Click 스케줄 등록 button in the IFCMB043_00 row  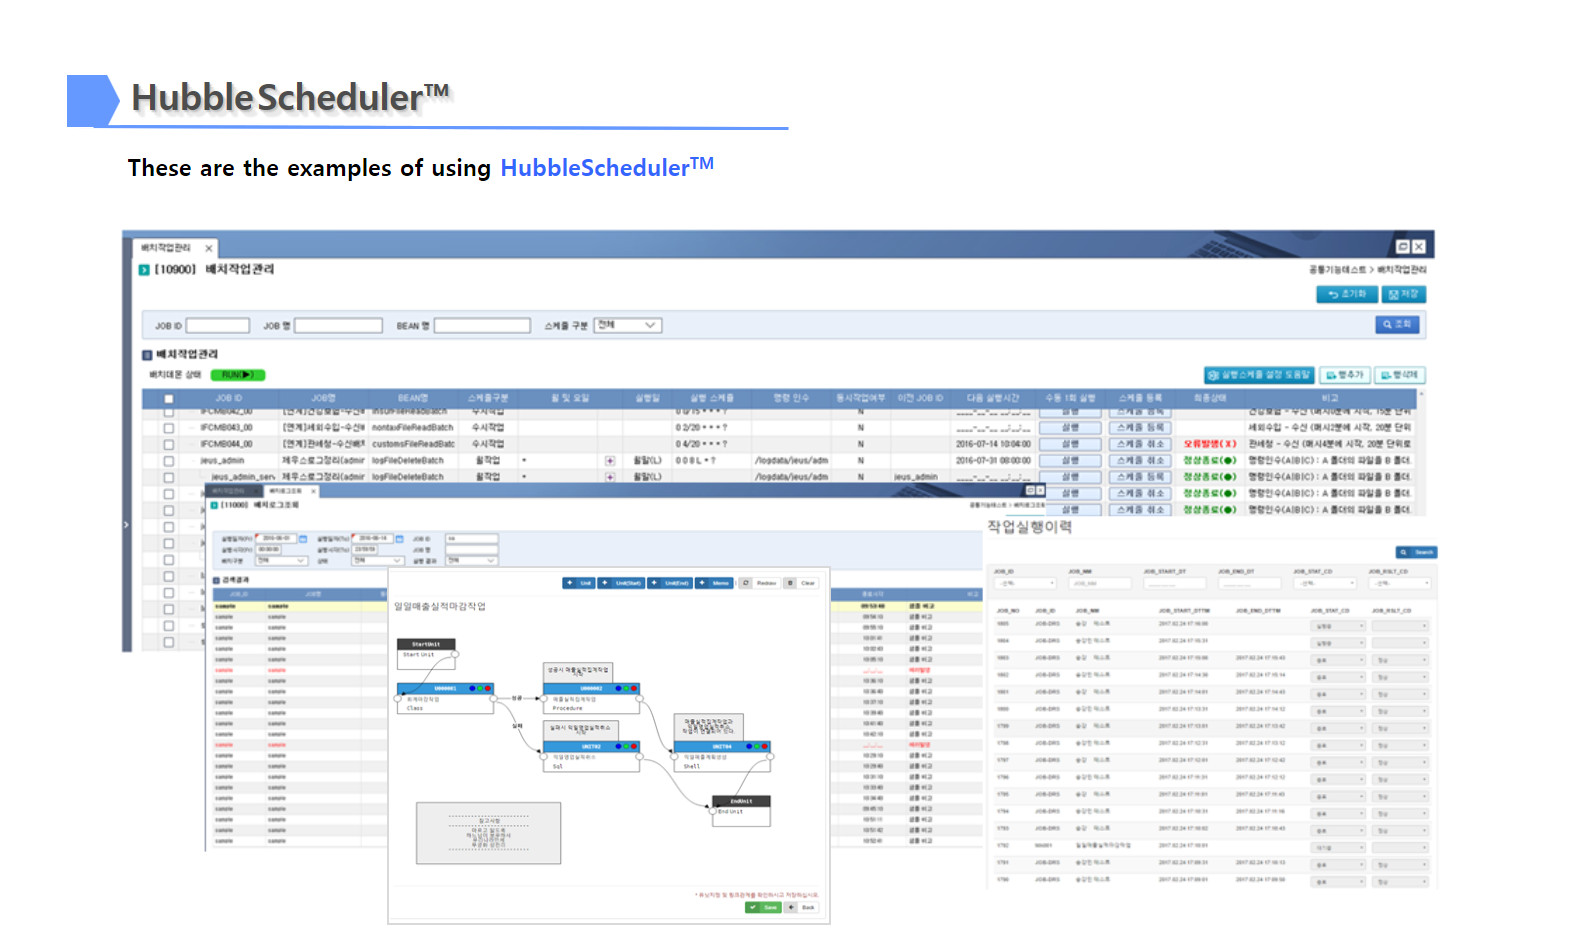click(x=1140, y=428)
